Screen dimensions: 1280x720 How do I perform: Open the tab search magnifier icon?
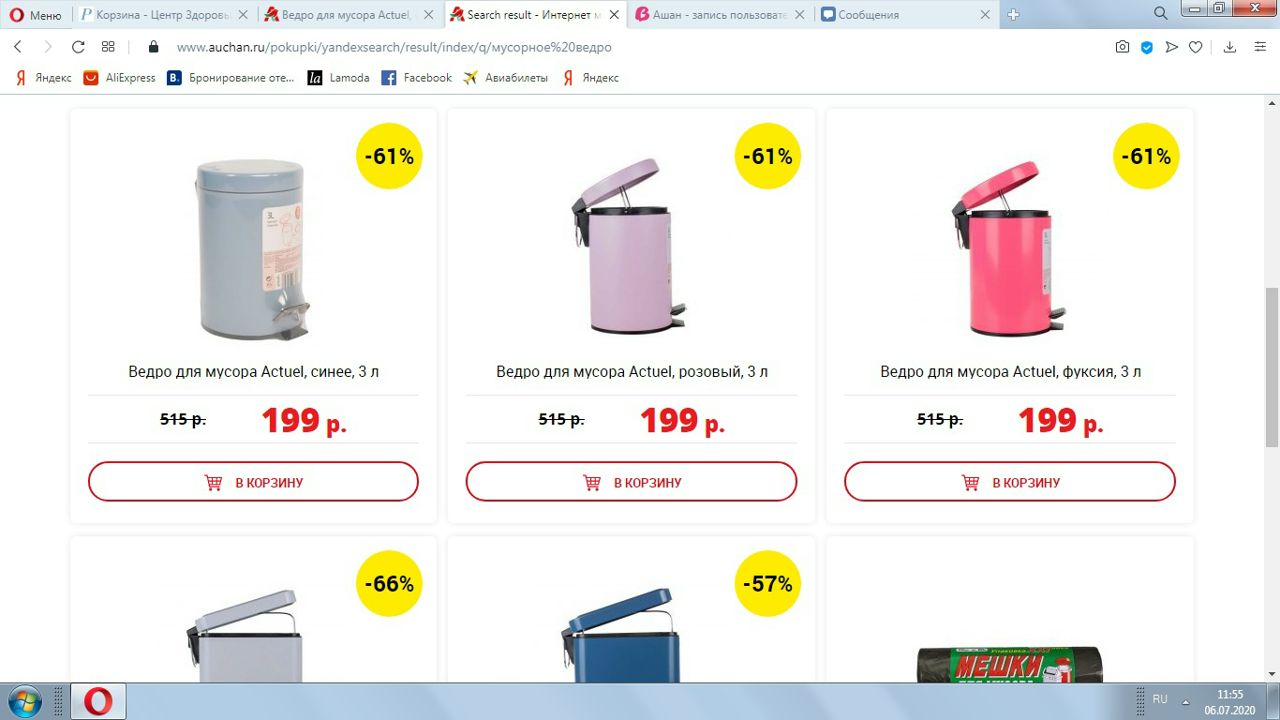click(x=1161, y=14)
